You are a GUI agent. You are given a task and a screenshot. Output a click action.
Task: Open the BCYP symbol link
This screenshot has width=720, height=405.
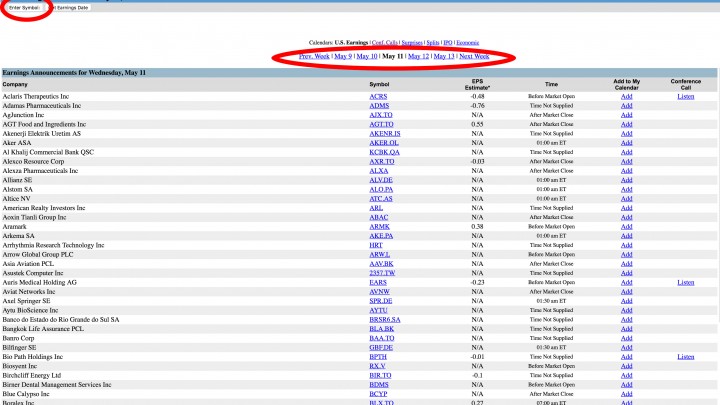[x=378, y=394]
